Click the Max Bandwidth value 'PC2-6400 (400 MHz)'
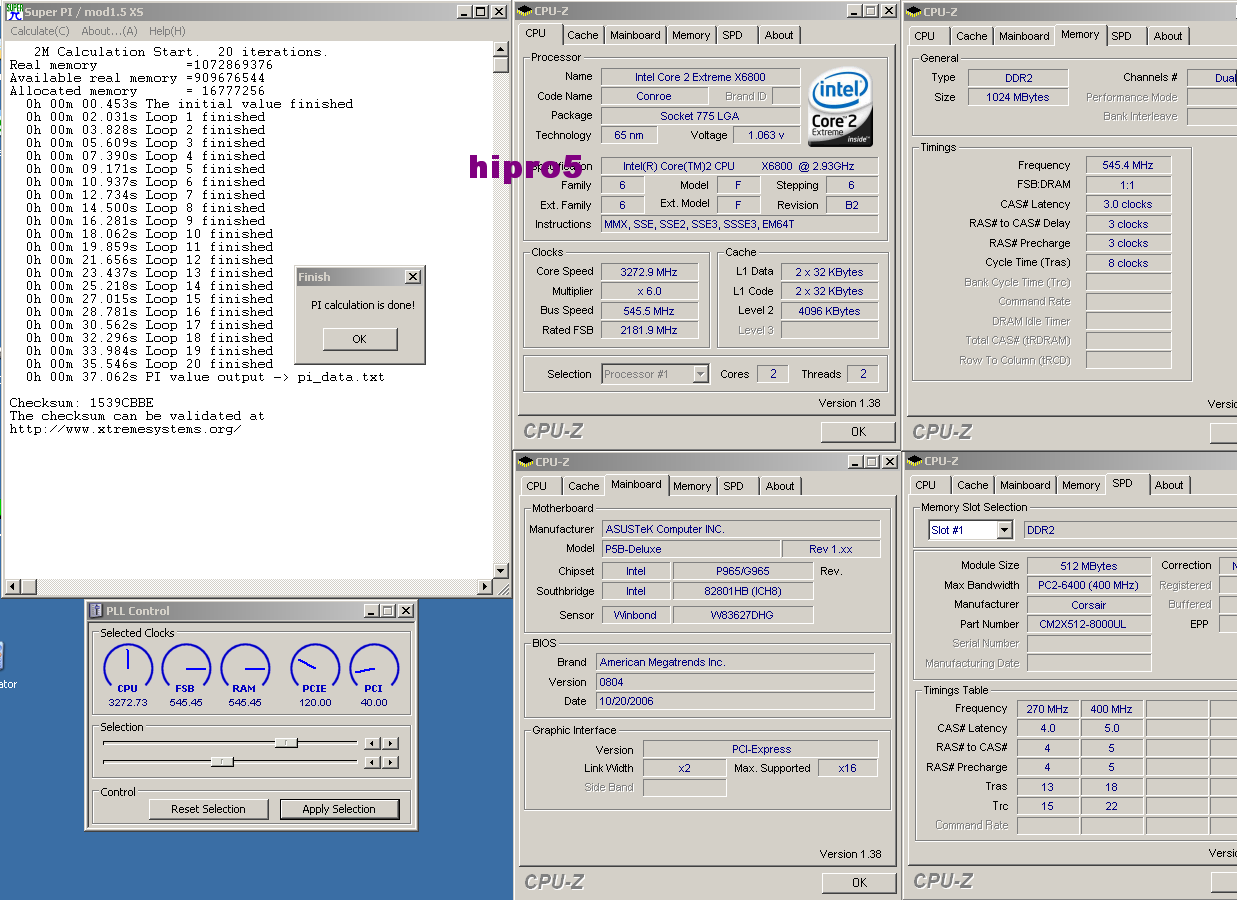This screenshot has width=1237, height=900. coord(1089,585)
